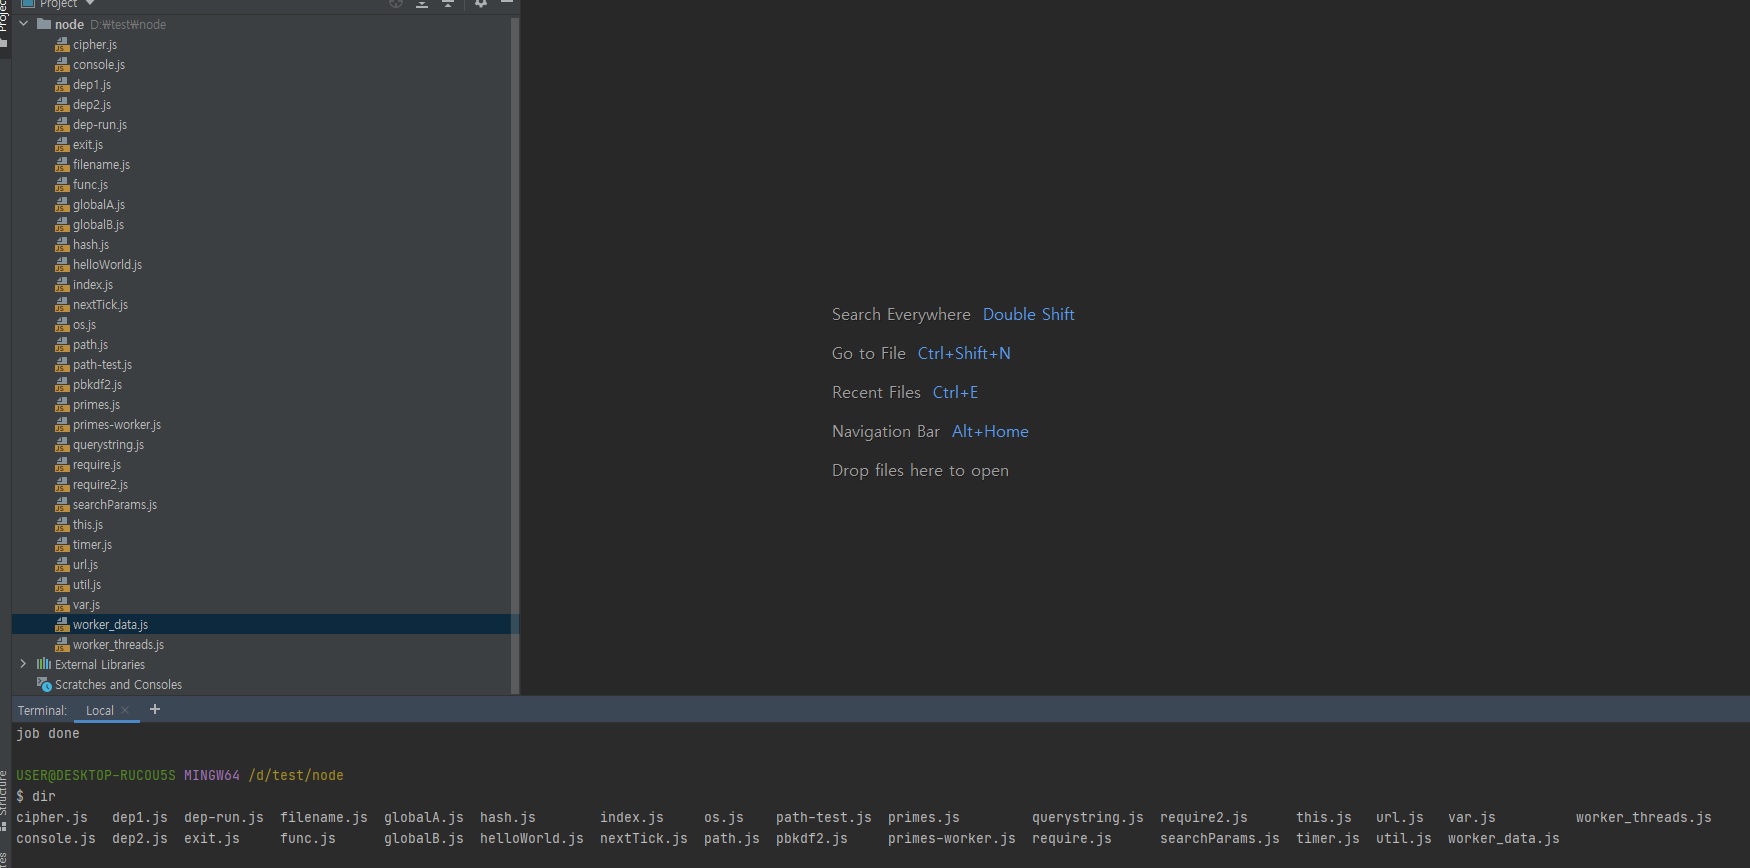Click the External Libraries bar-chart icon
Screen dimensions: 1750x868
tap(44, 664)
